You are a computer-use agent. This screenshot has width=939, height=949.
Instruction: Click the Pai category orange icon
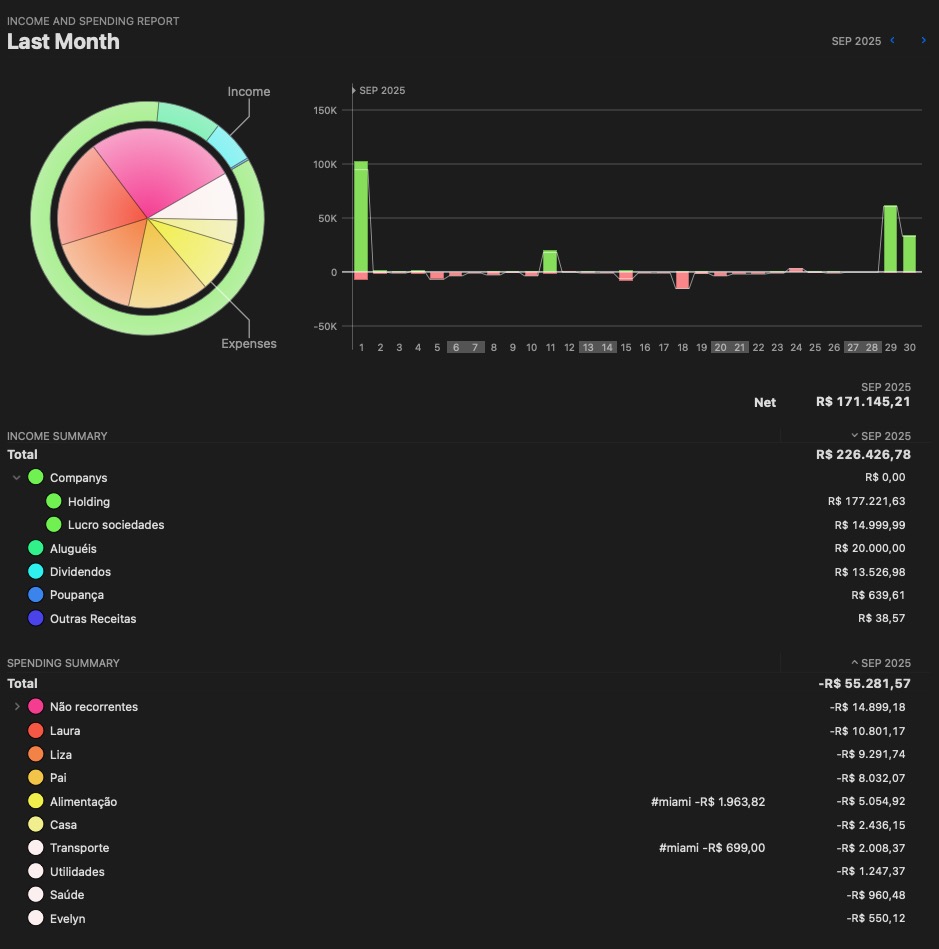[36, 778]
